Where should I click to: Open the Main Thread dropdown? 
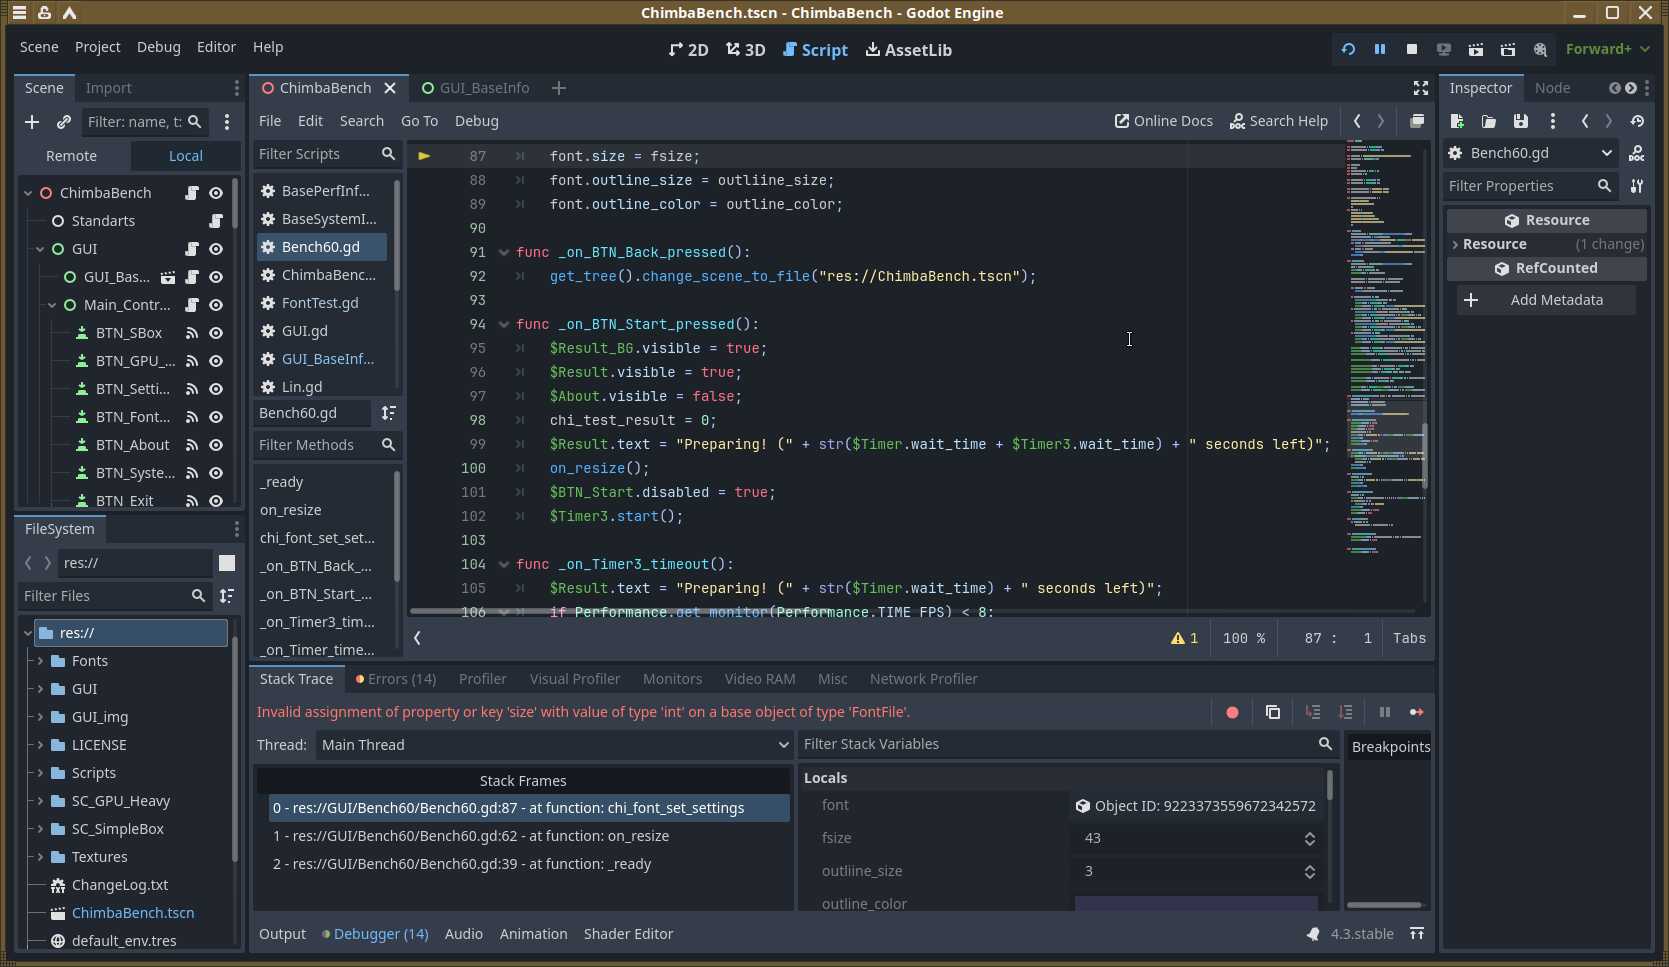coord(554,745)
